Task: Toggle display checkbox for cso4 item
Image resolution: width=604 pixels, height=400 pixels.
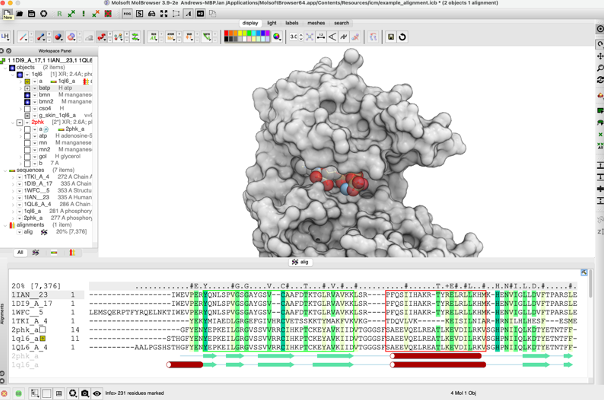Action: (28, 108)
